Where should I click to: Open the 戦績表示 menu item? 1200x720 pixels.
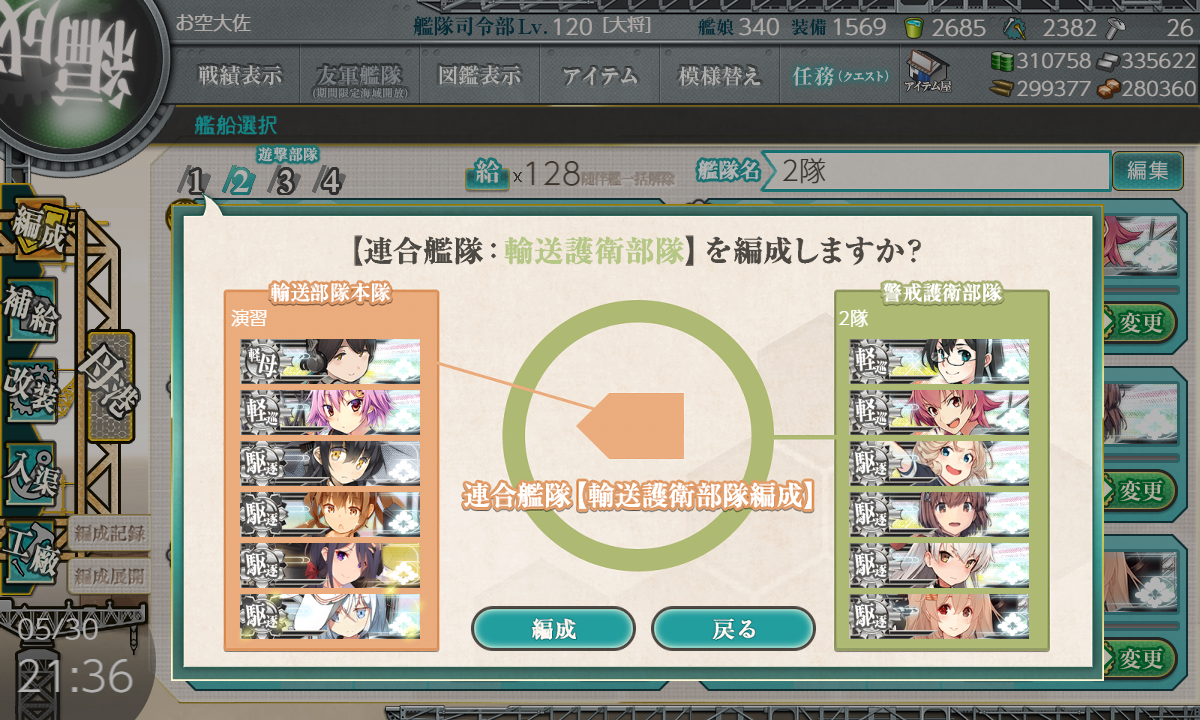point(239,75)
